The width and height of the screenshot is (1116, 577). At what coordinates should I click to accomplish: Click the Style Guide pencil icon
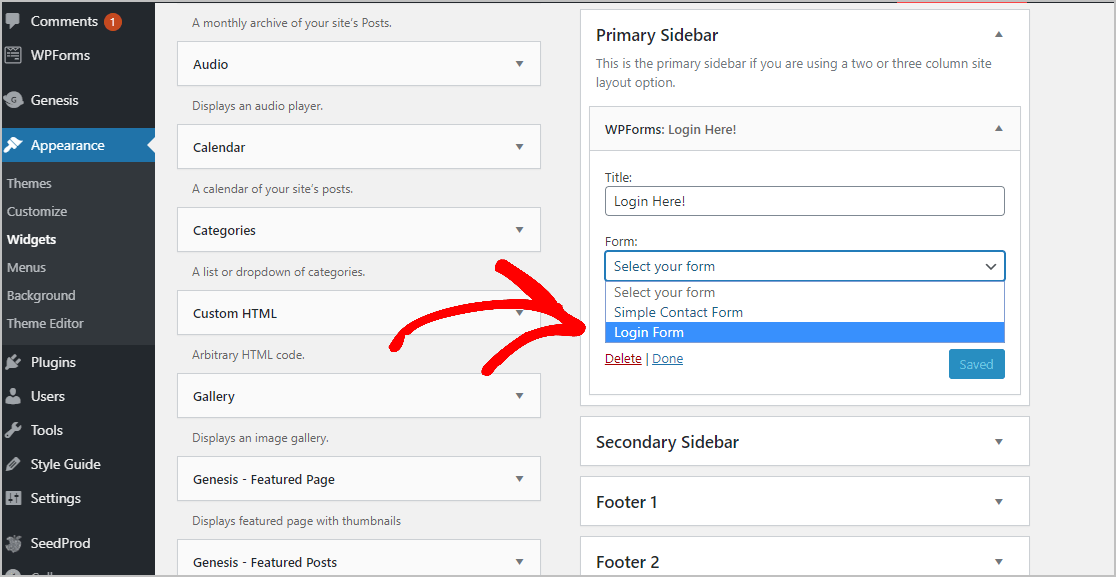[x=13, y=465]
